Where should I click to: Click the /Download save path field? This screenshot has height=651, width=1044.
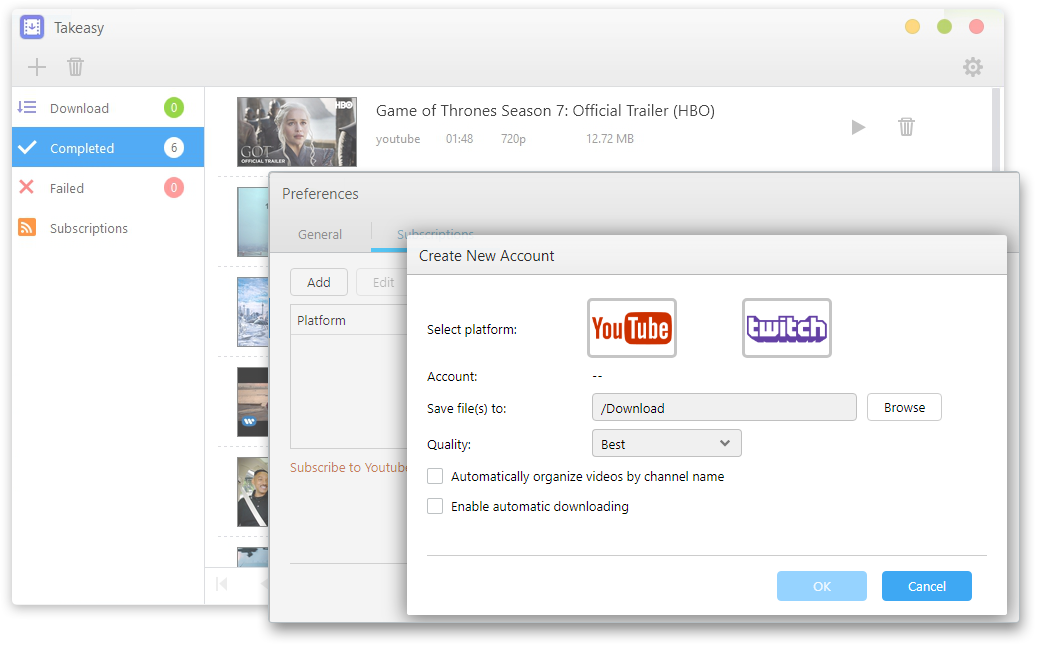pos(724,407)
